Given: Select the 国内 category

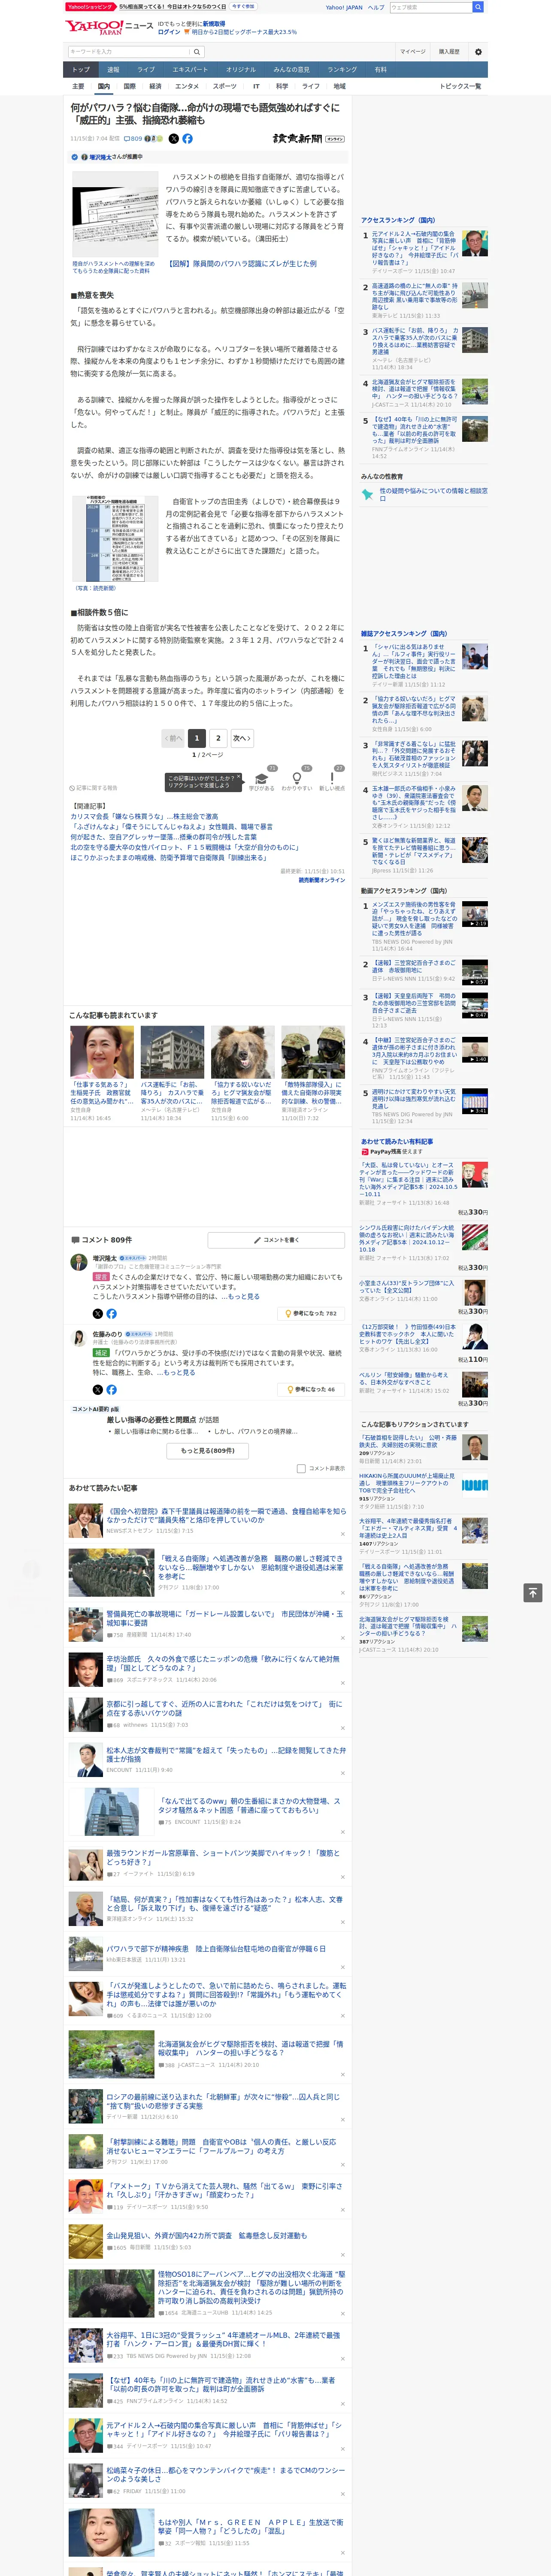Looking at the screenshot, I should (103, 86).
